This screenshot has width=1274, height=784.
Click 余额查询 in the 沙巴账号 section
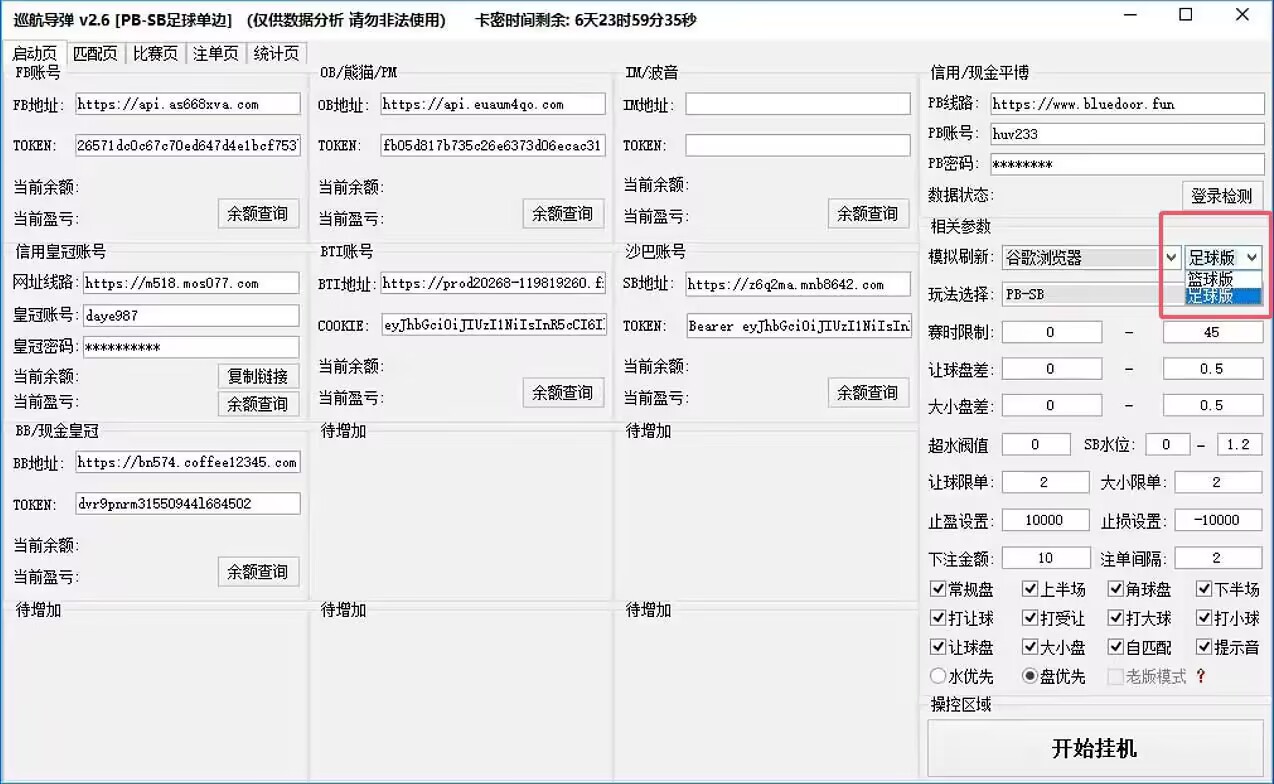coord(868,392)
